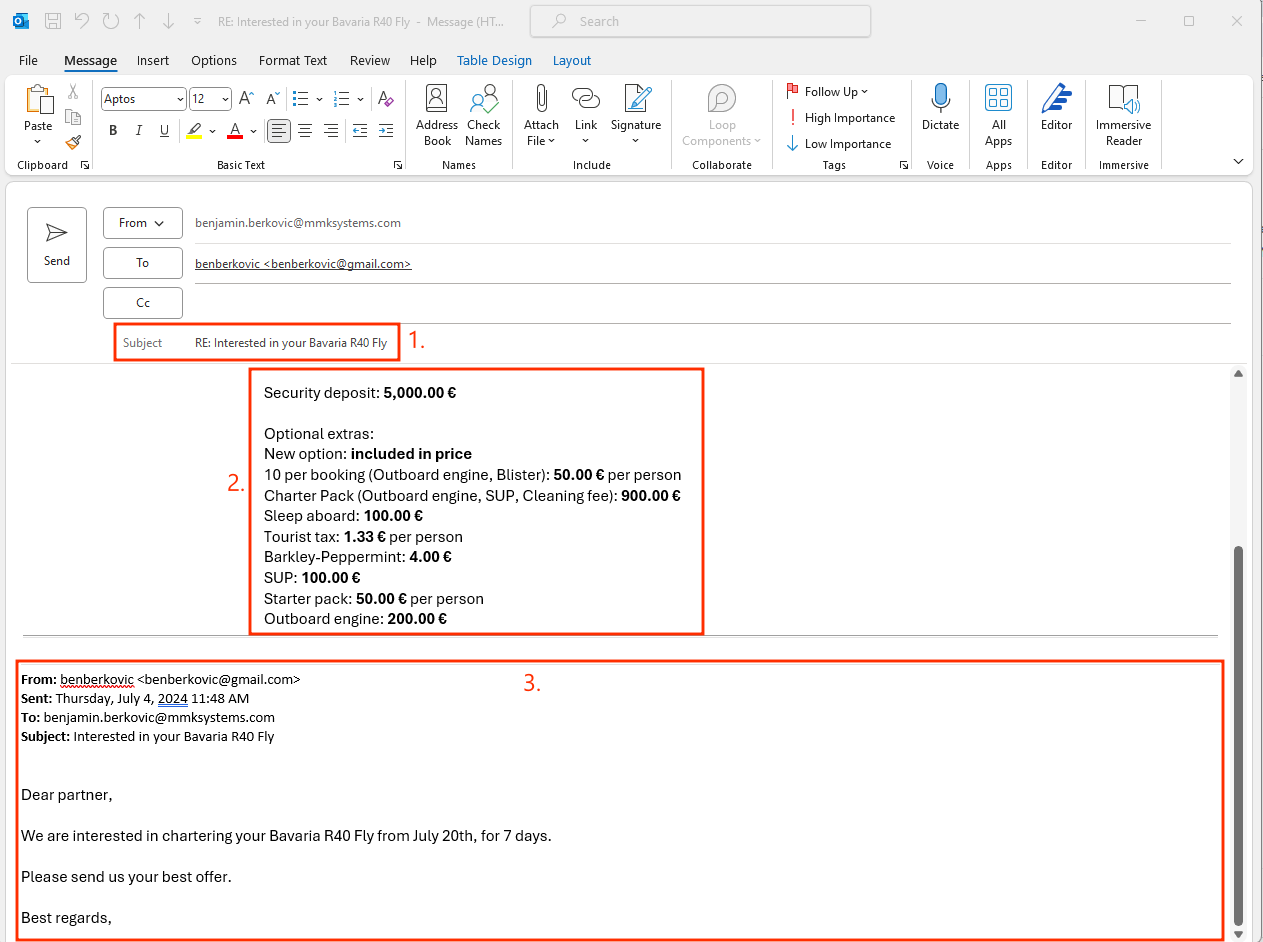Expand font color picker arrow
The image size is (1263, 942).
pyautogui.click(x=253, y=130)
